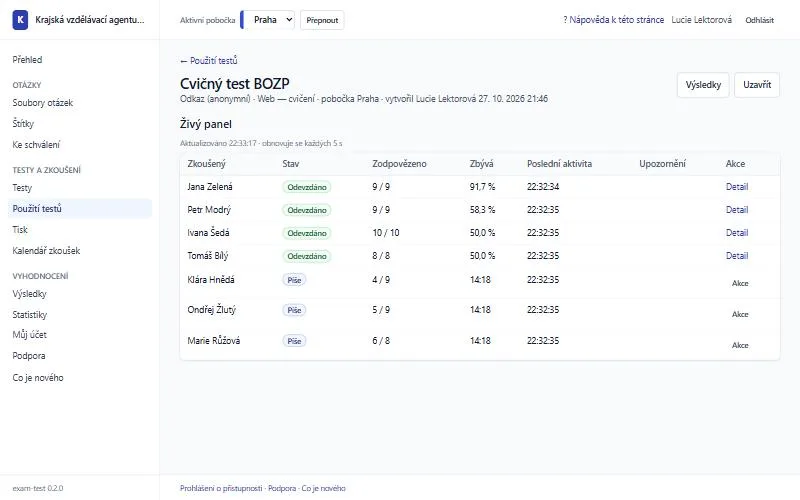Click name Marie Růžová in table

[x=214, y=340]
